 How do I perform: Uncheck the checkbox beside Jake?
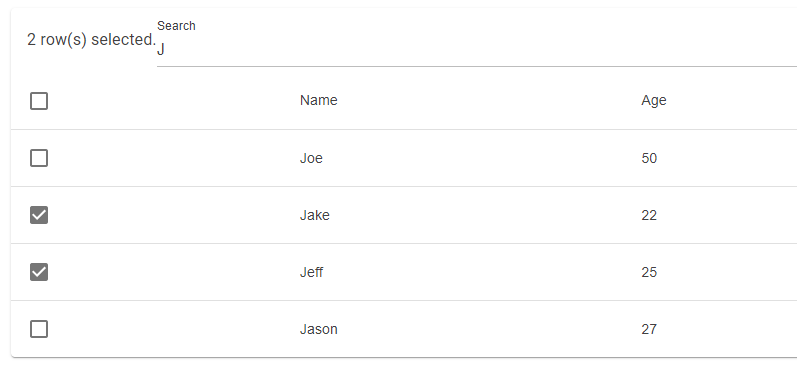point(39,215)
